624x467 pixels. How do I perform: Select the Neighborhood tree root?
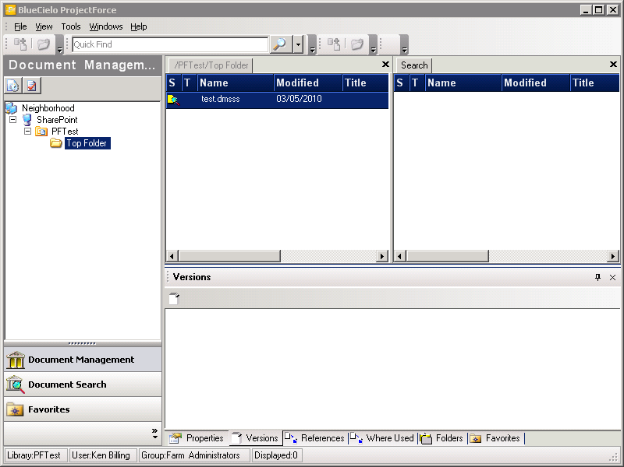point(48,108)
